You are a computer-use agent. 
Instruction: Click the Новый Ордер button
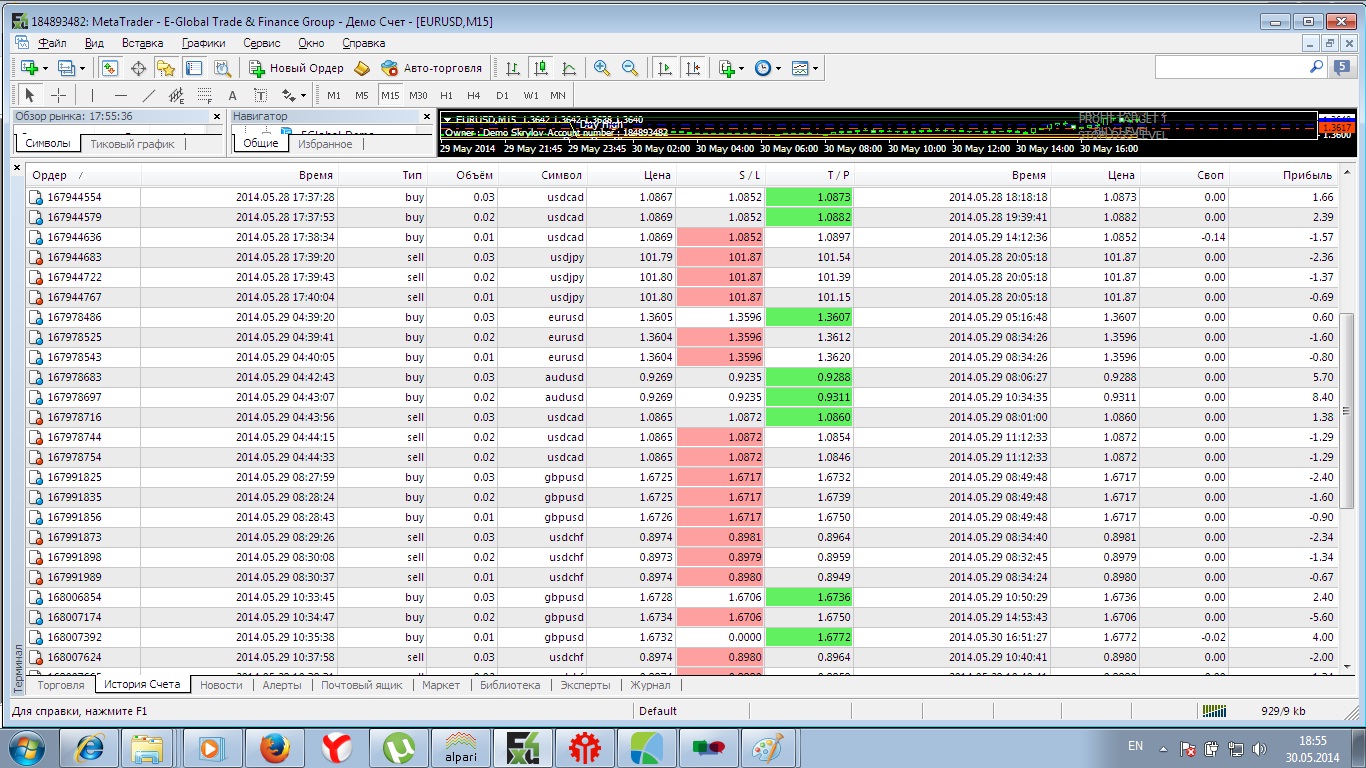pos(296,68)
